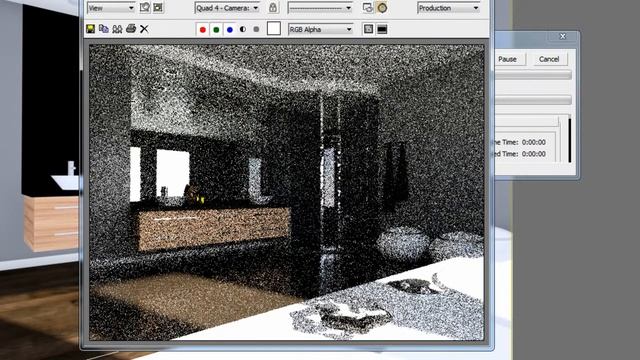Open the RGB Alpha channel dropdown
Image resolution: width=640 pixels, height=360 pixels.
pyautogui.click(x=320, y=29)
